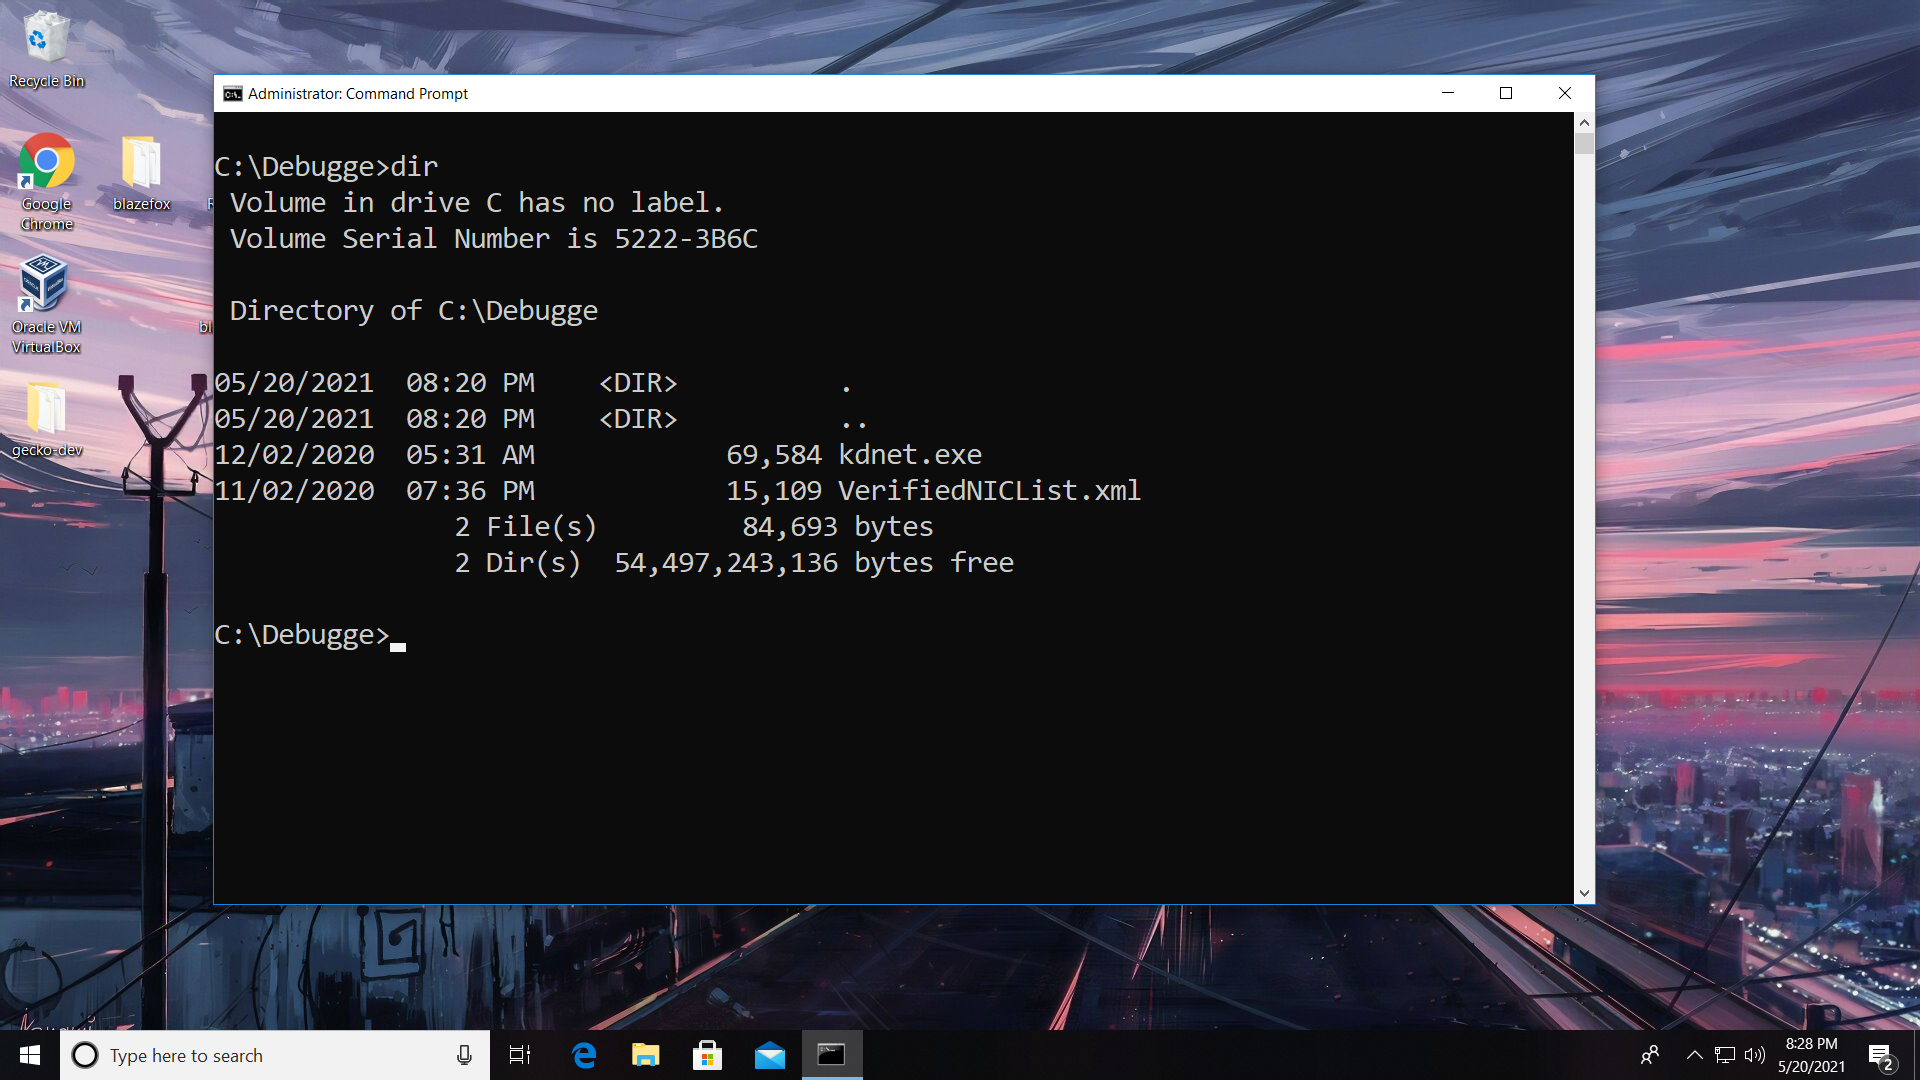Click the Command Prompt scrollbar thumb
Image resolution: width=1920 pixels, height=1080 pixels.
pos(1584,143)
